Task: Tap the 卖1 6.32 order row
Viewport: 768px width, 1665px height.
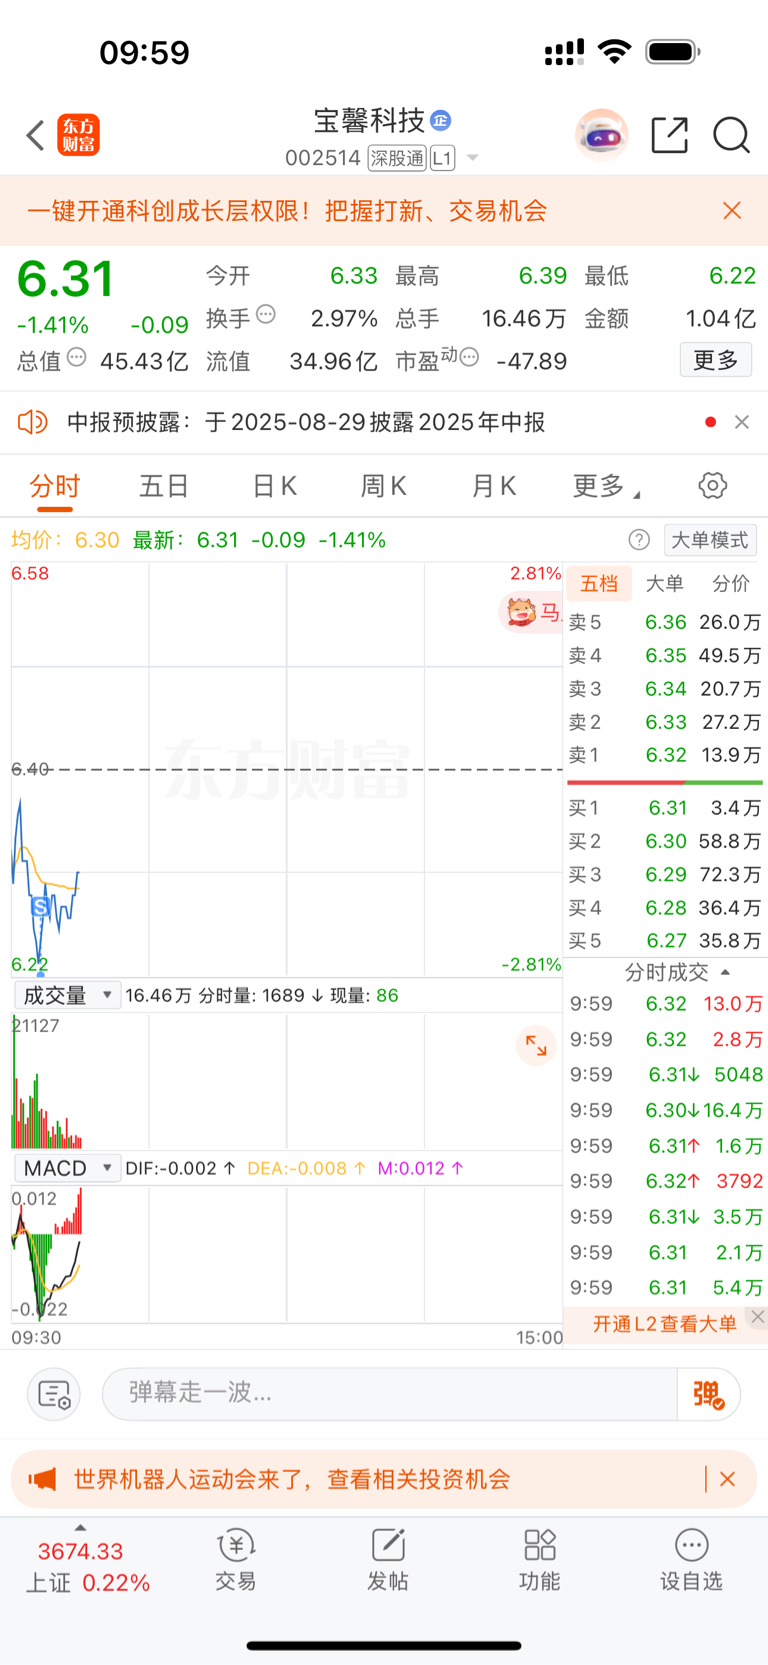Action: tap(665, 755)
